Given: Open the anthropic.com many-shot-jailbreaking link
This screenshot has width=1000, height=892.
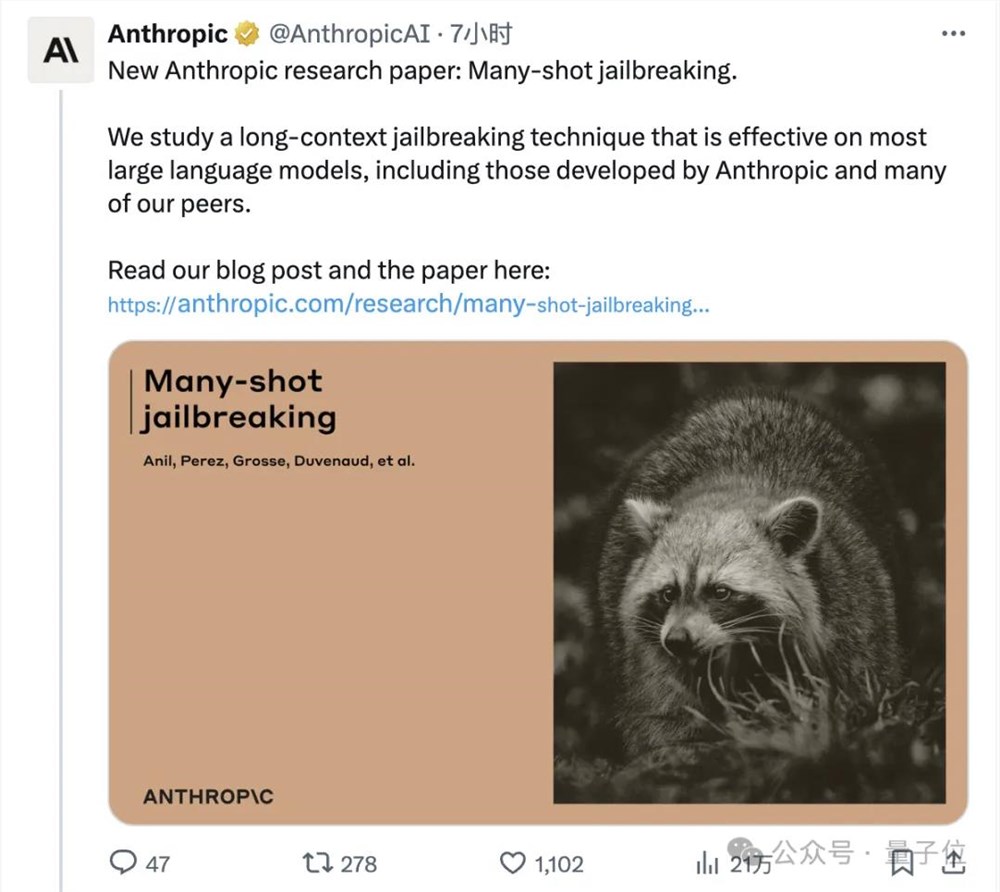Looking at the screenshot, I should (408, 304).
